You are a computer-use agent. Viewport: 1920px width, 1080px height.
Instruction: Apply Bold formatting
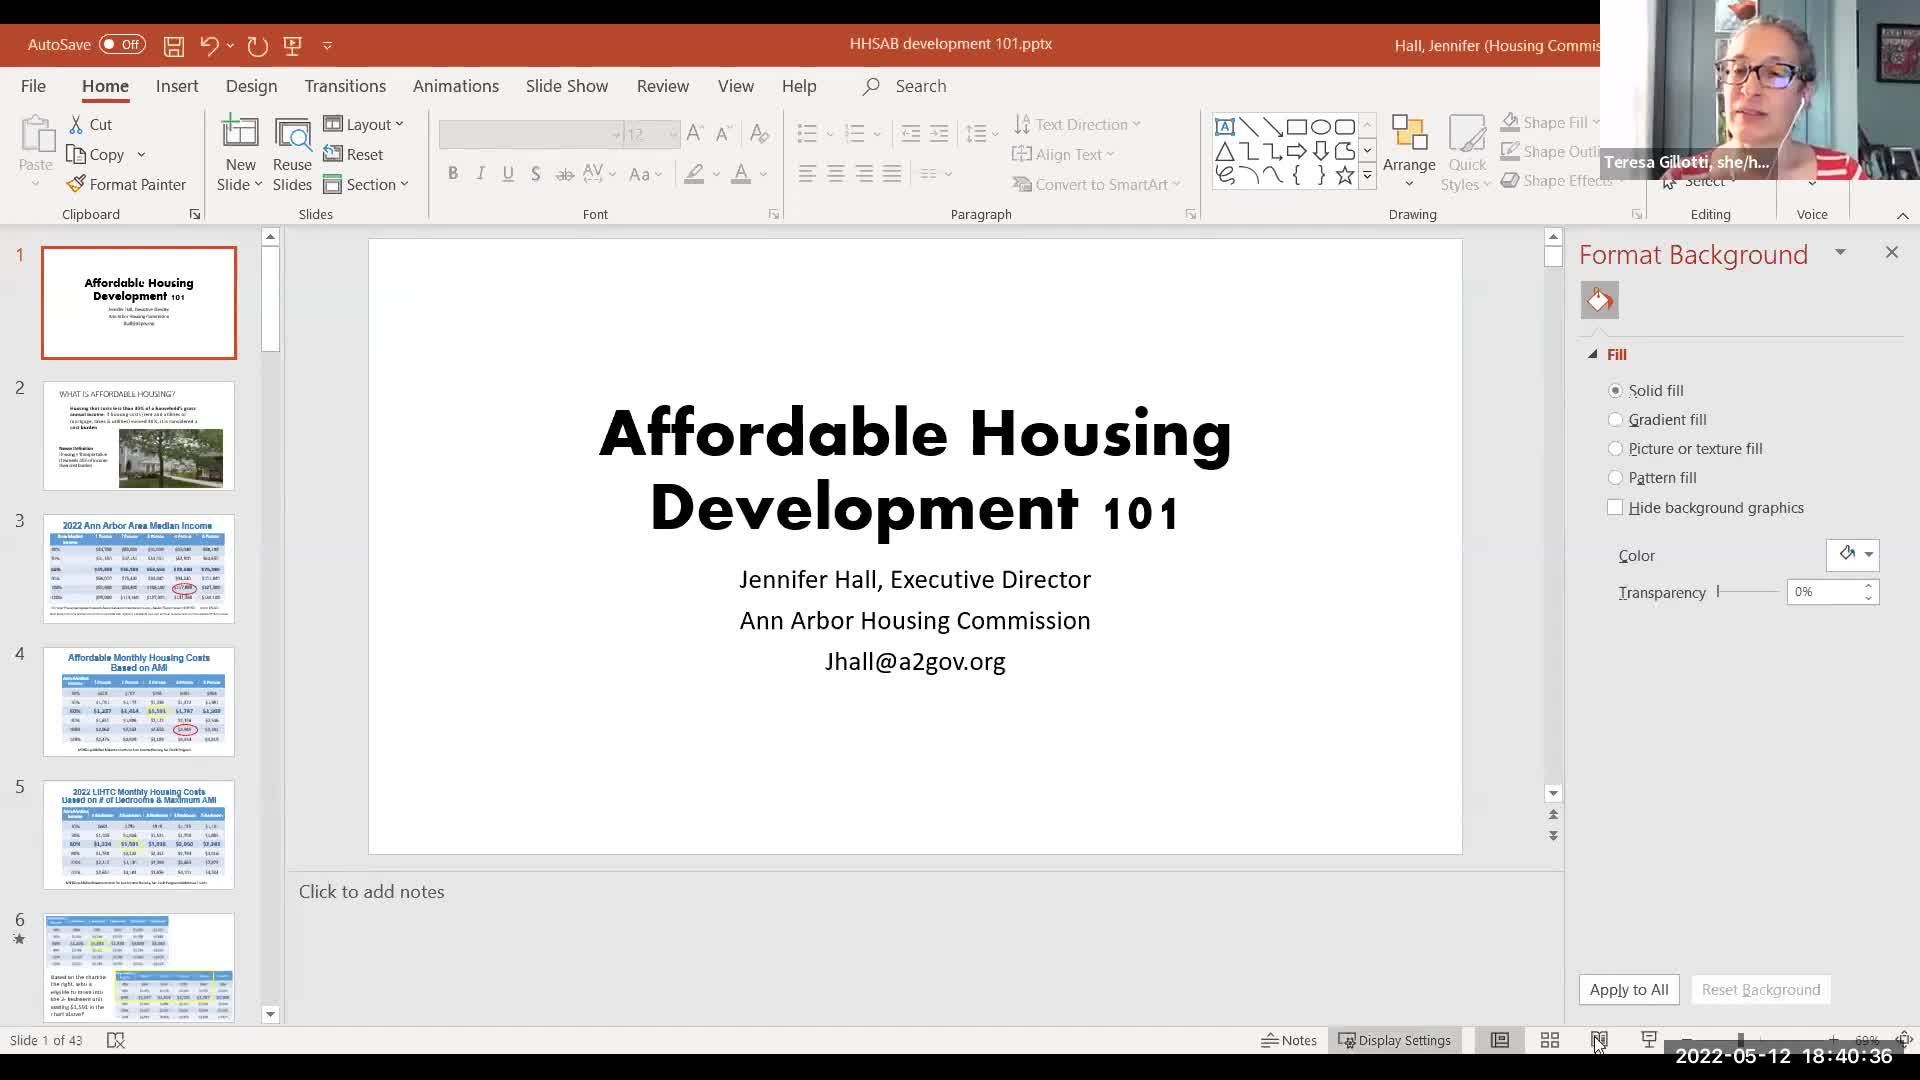(453, 174)
